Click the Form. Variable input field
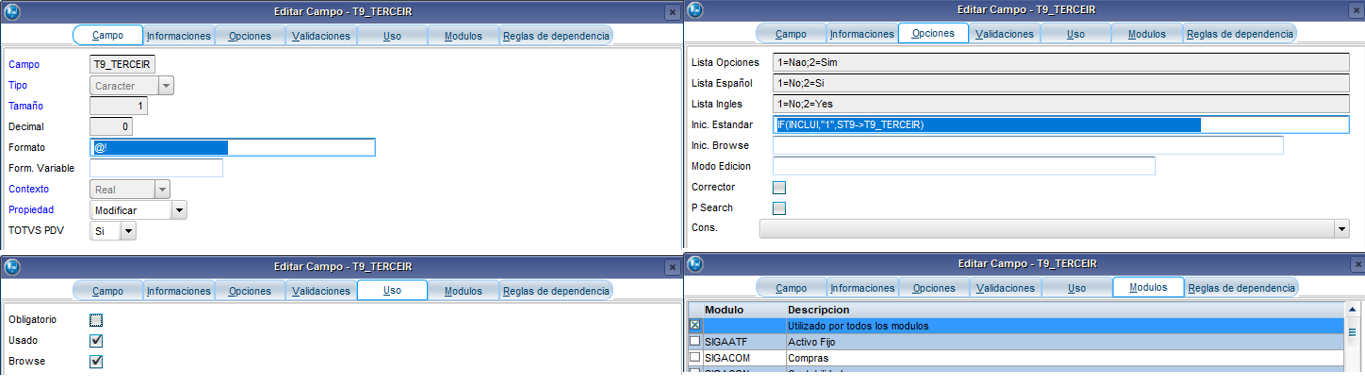Viewport: 1365px width, 381px height. (156, 168)
